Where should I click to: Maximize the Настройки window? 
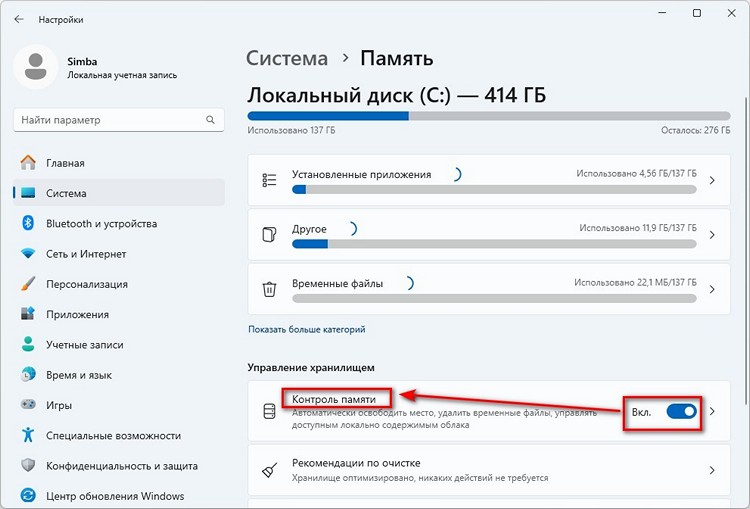tap(697, 13)
